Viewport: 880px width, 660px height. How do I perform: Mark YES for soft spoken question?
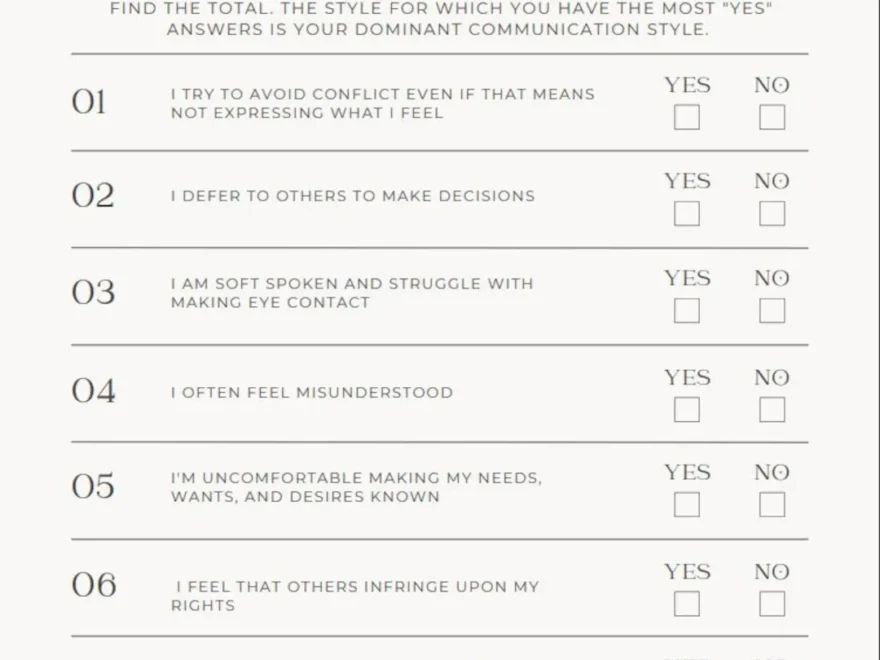(686, 311)
